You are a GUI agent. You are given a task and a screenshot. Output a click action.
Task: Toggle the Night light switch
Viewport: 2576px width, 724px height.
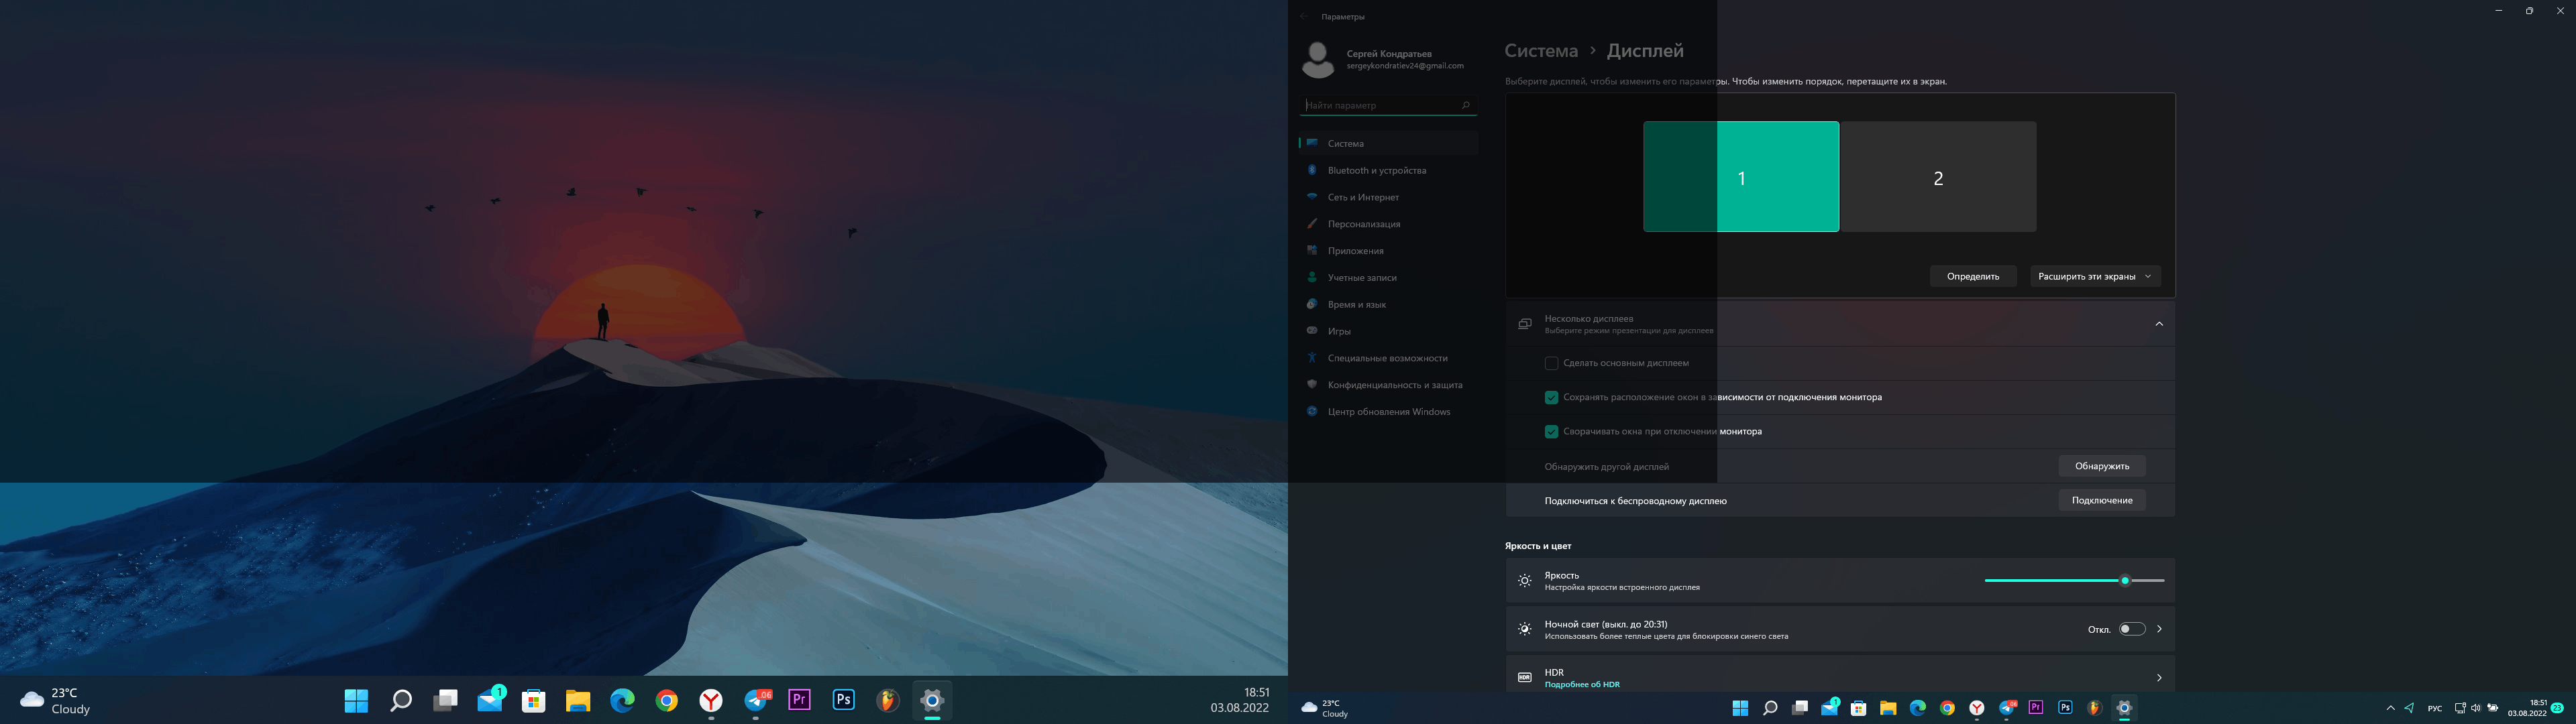click(x=2131, y=629)
